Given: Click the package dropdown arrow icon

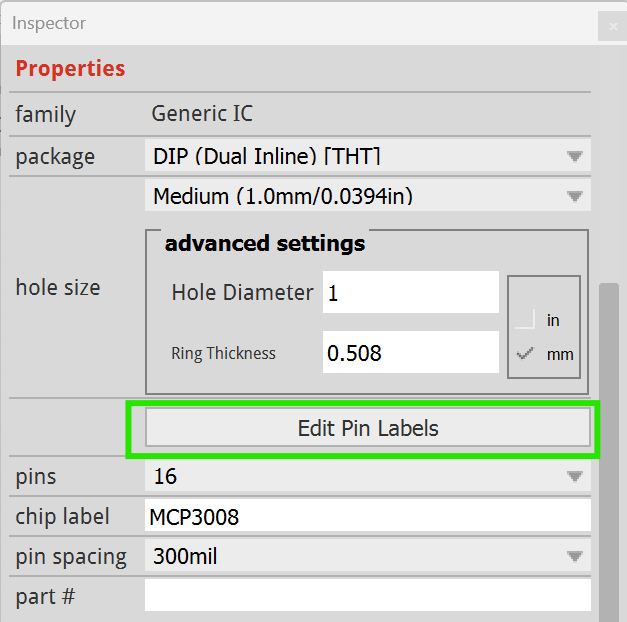Looking at the screenshot, I should (575, 156).
